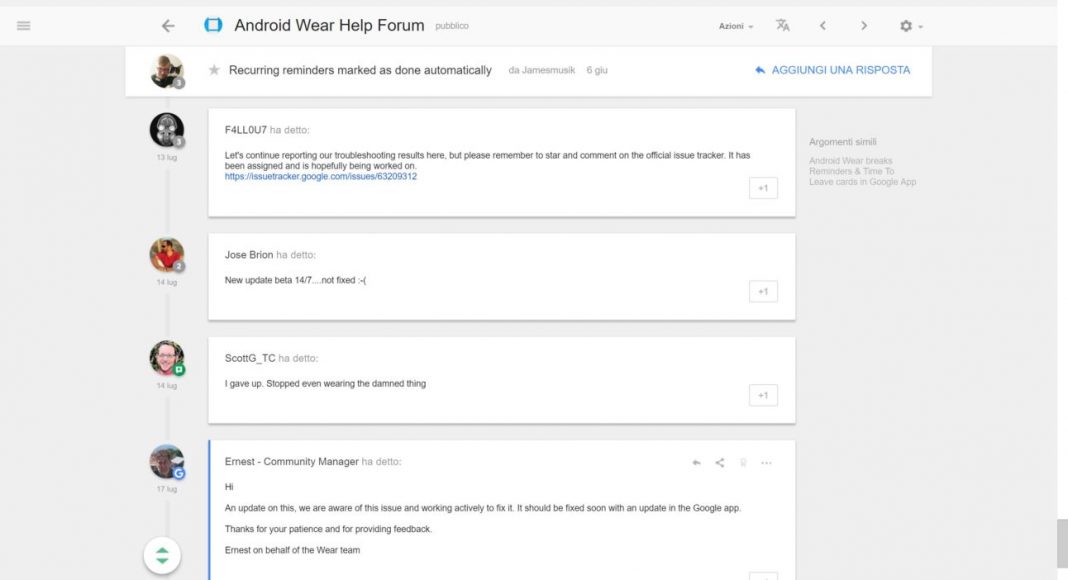Give +1 to Jose Brion's post
Viewport: 1068px width, 580px height.
coord(763,292)
